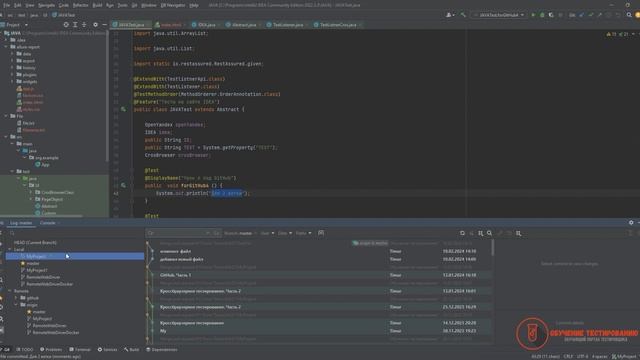Open the Dependencies tool window button
The image size is (640, 360).
point(162,349)
